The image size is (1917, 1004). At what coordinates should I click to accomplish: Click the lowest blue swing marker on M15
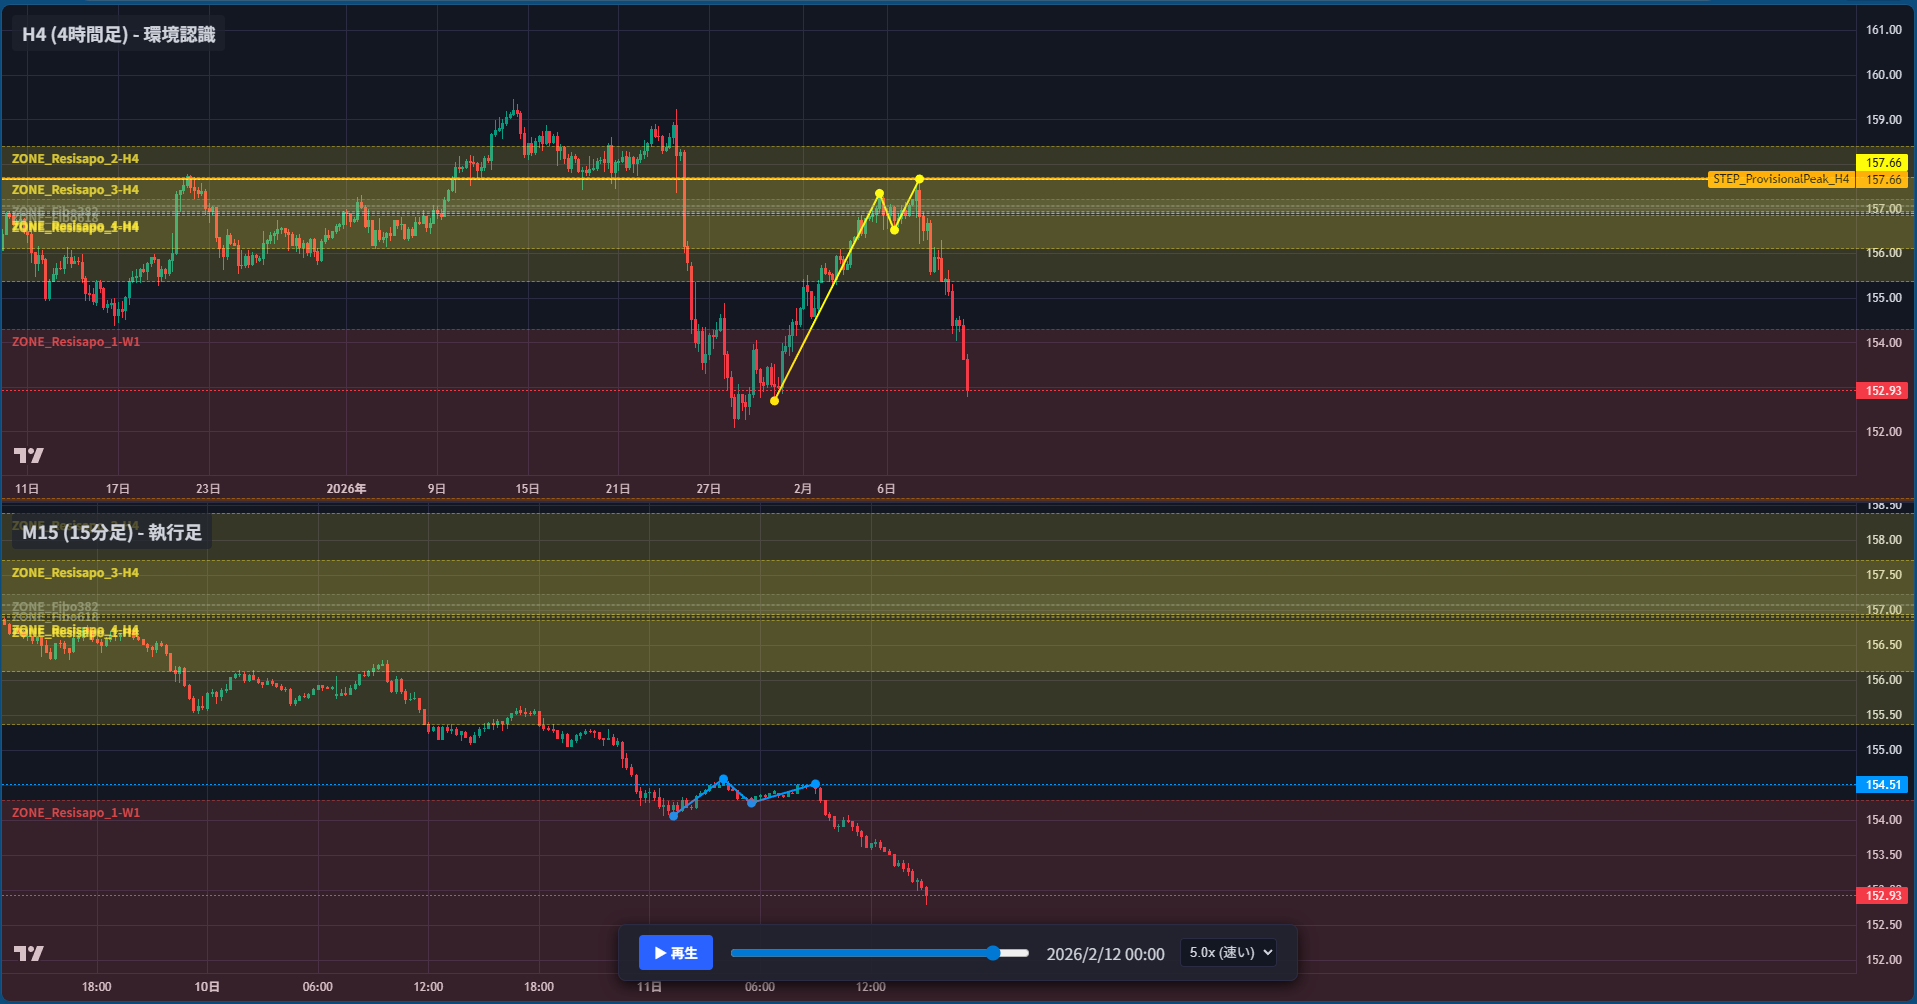[x=673, y=816]
